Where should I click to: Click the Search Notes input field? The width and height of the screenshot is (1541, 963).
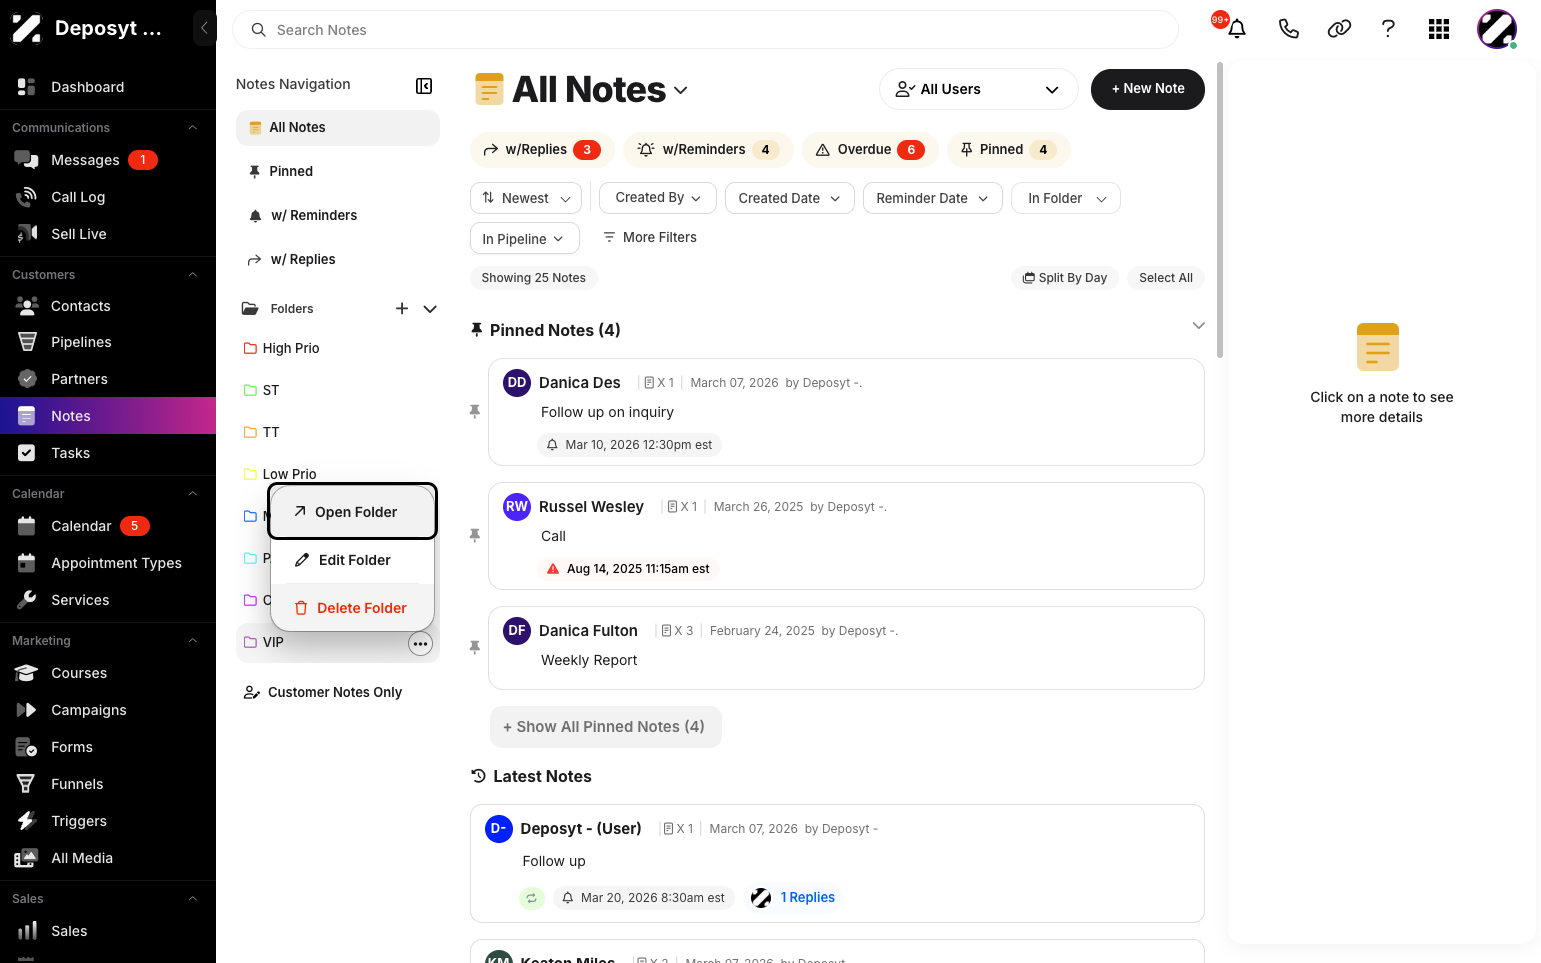[x=705, y=30]
